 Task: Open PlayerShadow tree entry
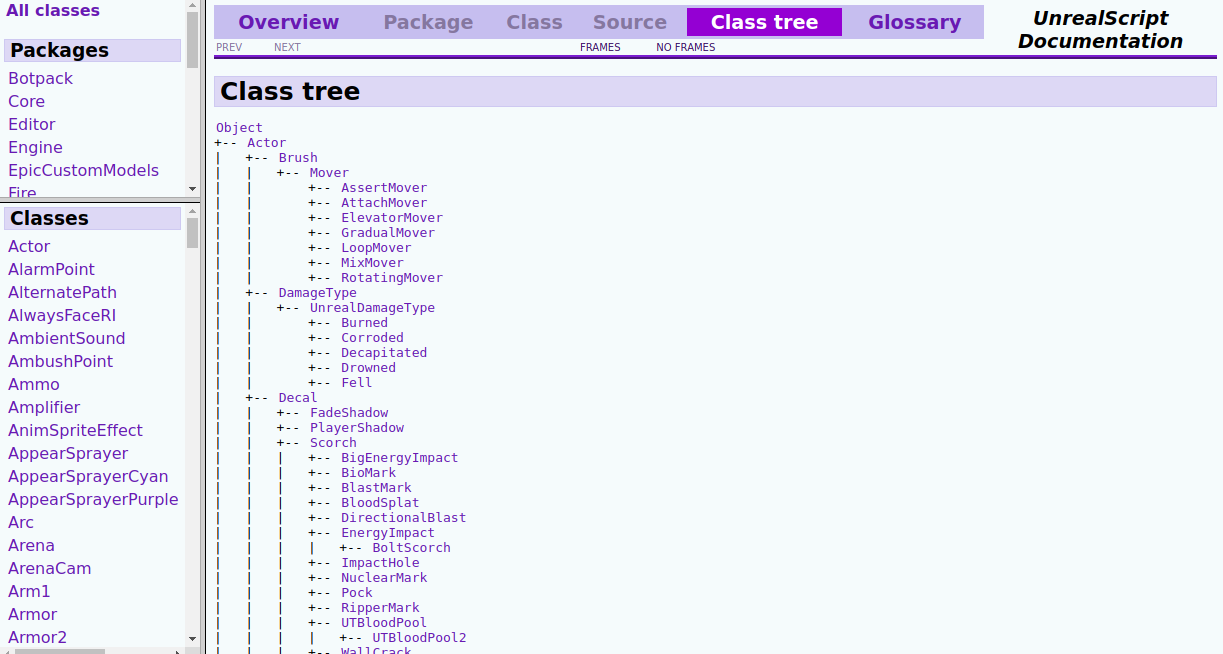[x=357, y=427]
